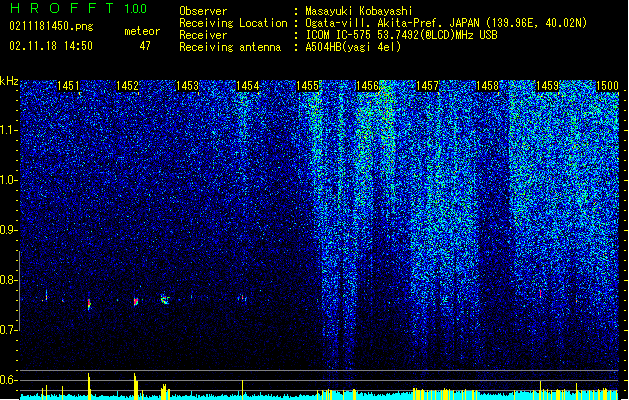Click the meteor echo just after 1452
The image size is (629, 400).
(136, 301)
